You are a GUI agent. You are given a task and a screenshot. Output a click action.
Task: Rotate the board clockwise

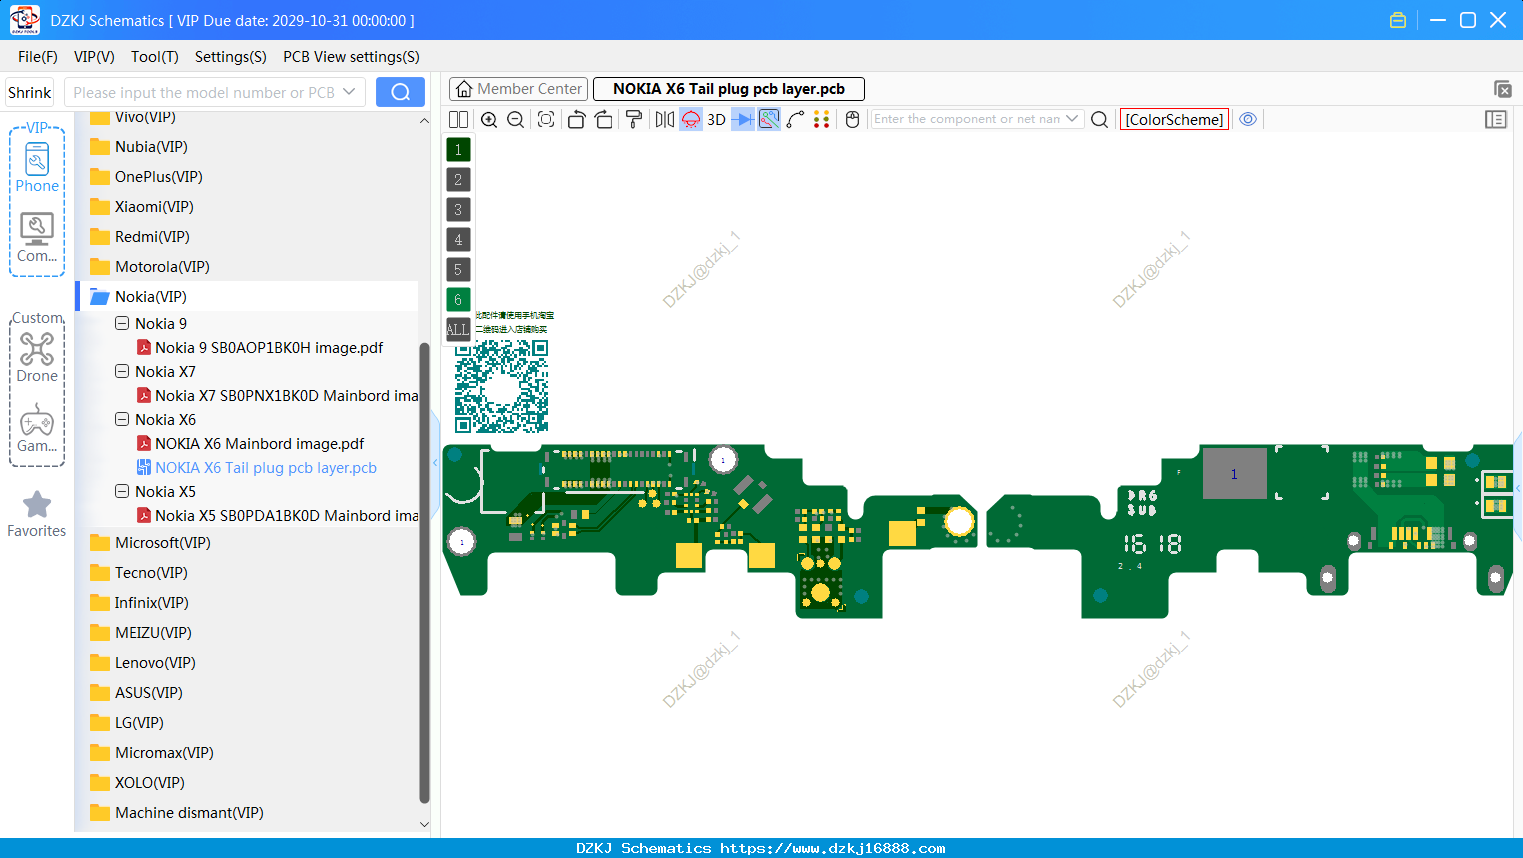click(x=603, y=119)
